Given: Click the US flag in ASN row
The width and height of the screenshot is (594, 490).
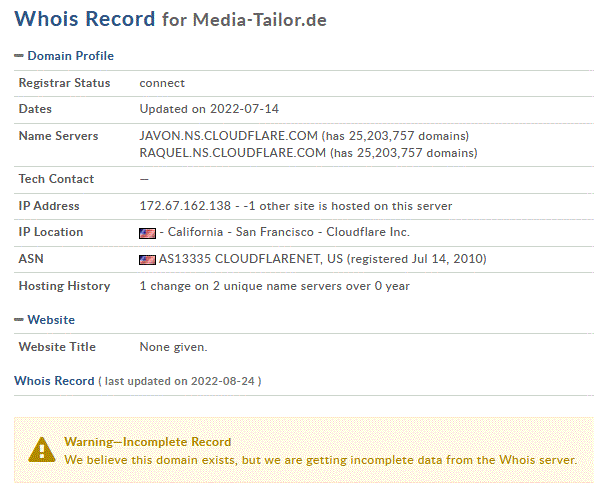Looking at the screenshot, I should pos(147,260).
